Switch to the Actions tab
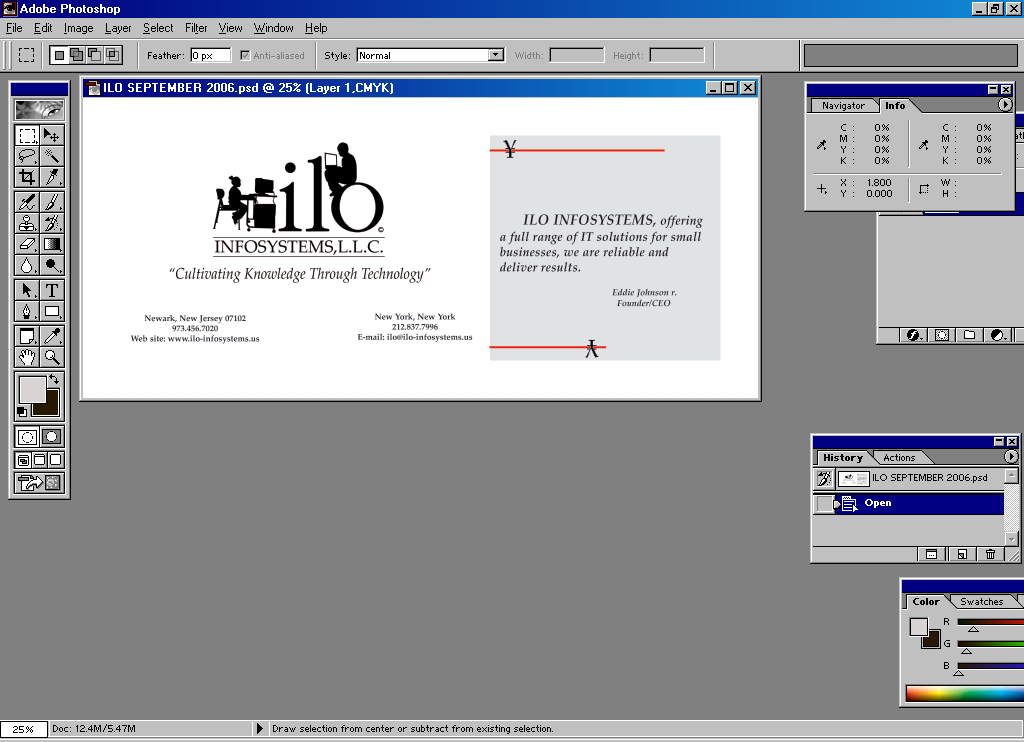Viewport: 1024px width, 742px height. [x=899, y=458]
